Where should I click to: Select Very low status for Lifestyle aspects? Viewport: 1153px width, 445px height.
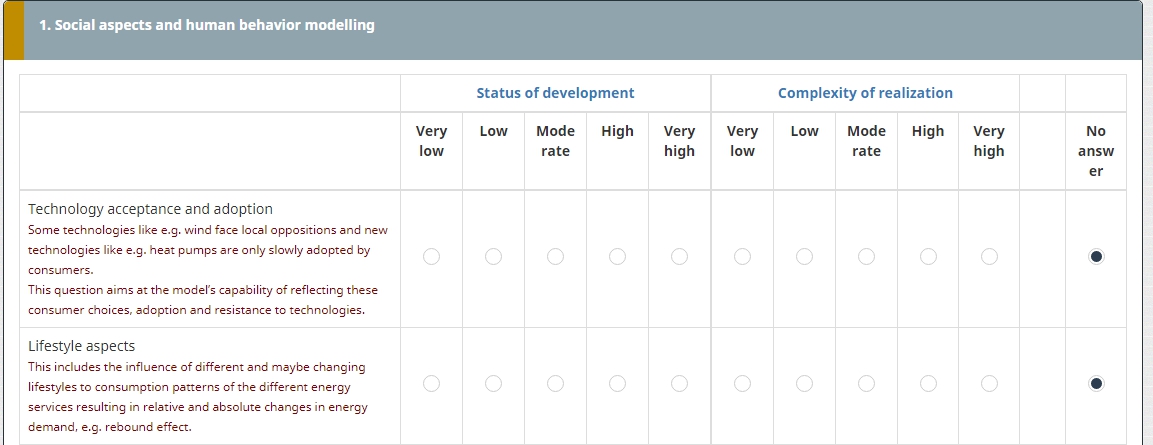pos(431,383)
